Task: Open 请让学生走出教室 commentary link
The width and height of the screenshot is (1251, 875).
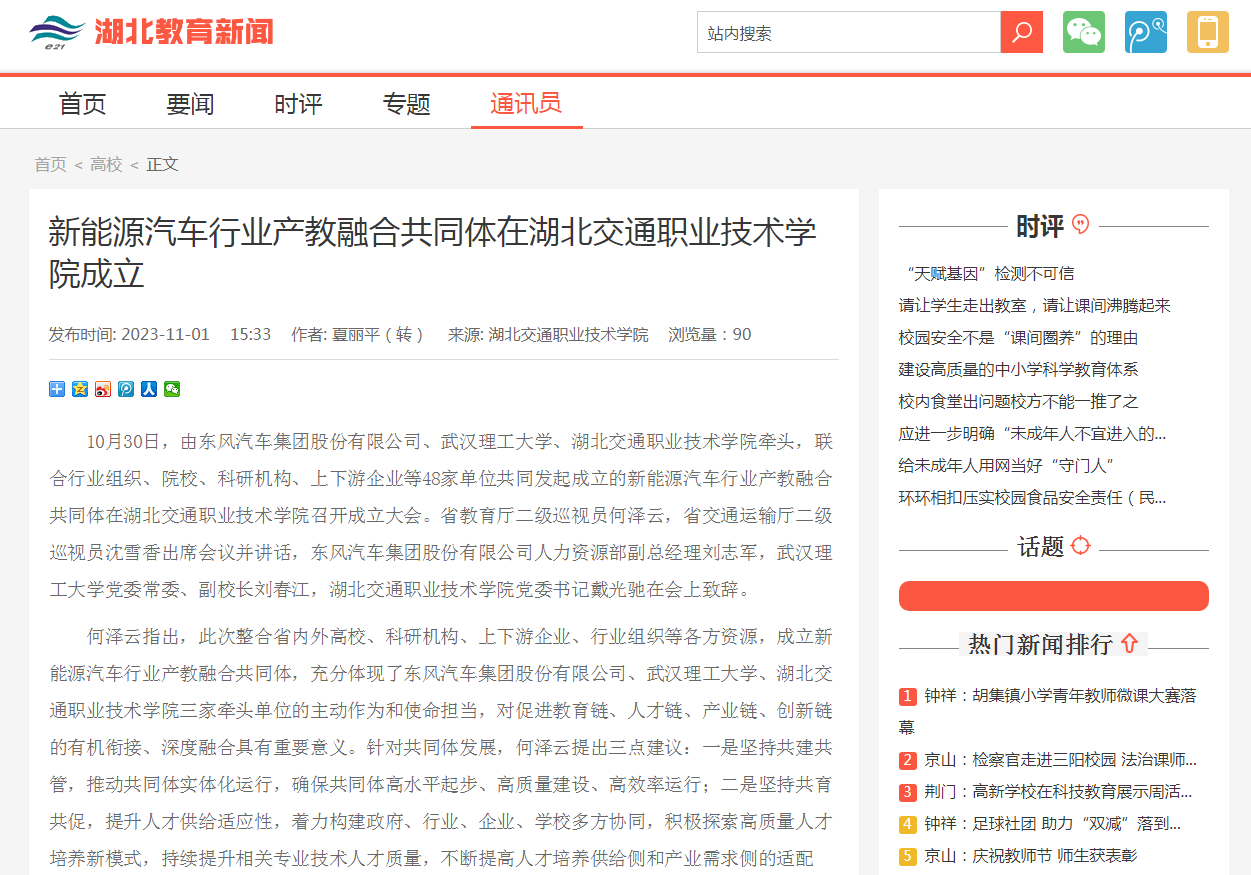Action: click(1035, 305)
